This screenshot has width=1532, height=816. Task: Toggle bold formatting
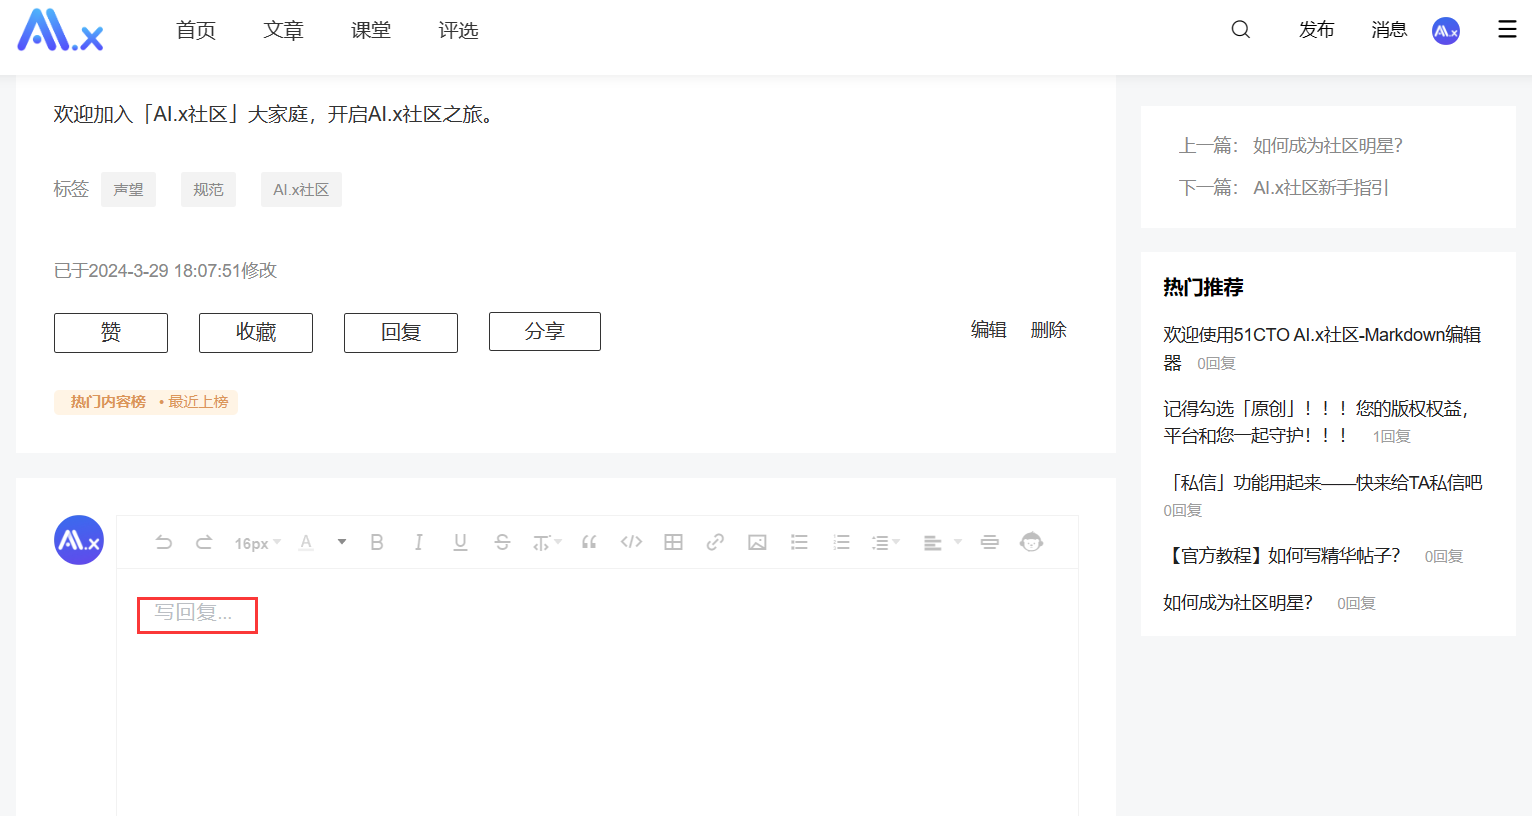(x=377, y=542)
